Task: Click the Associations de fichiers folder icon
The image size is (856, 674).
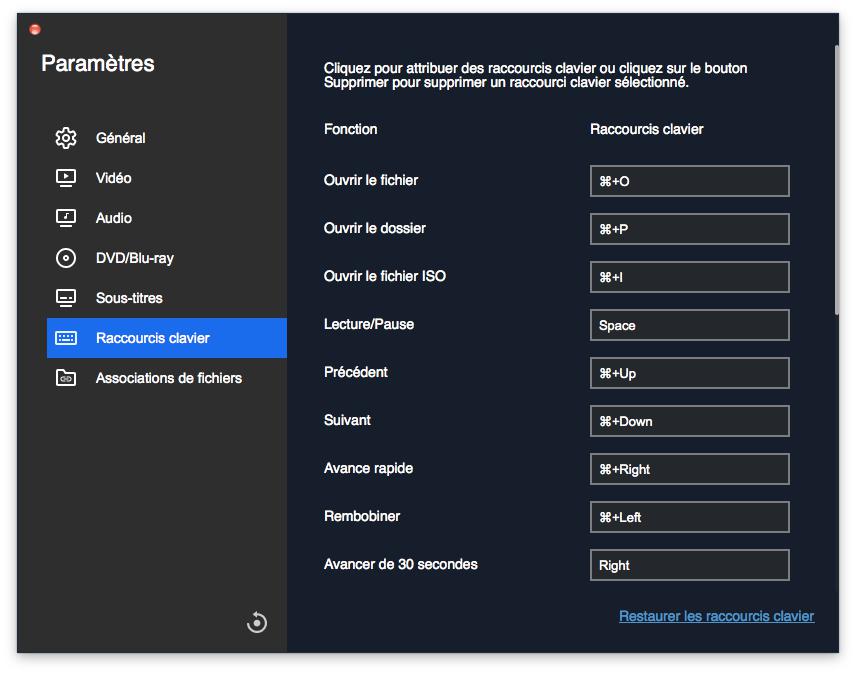Action: point(66,378)
